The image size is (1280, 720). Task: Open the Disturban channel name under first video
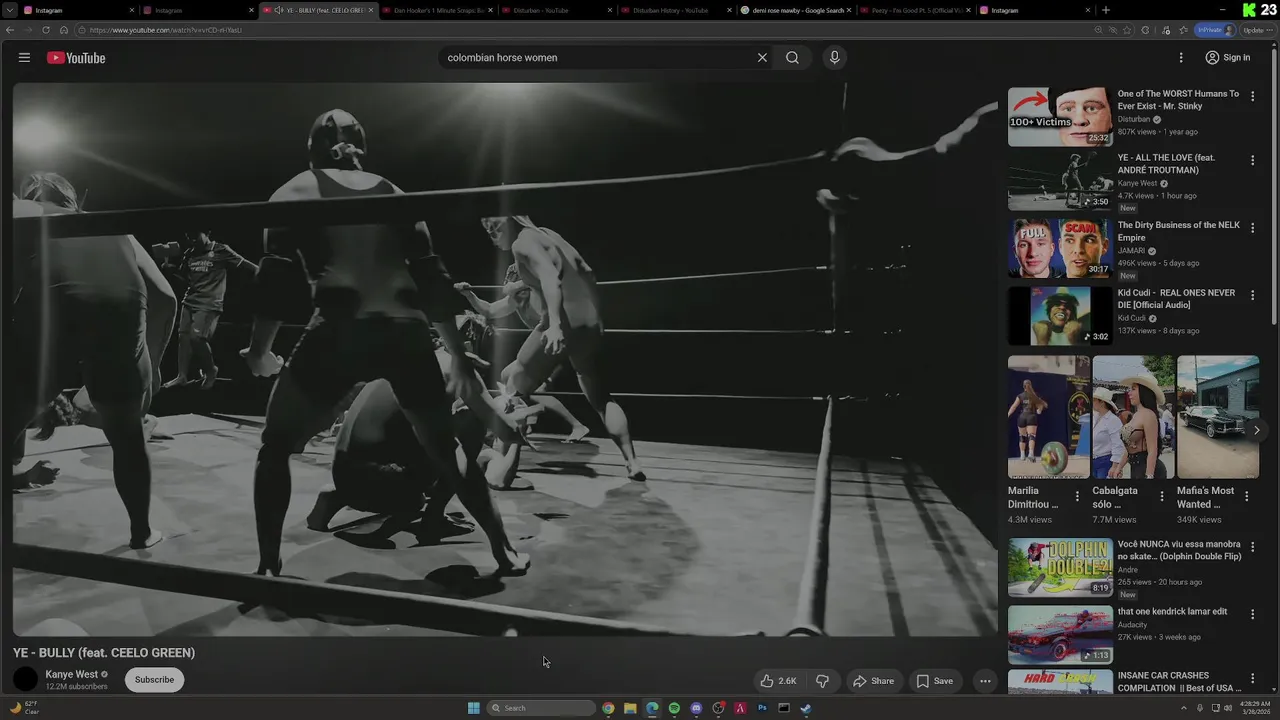pyautogui.click(x=1134, y=119)
